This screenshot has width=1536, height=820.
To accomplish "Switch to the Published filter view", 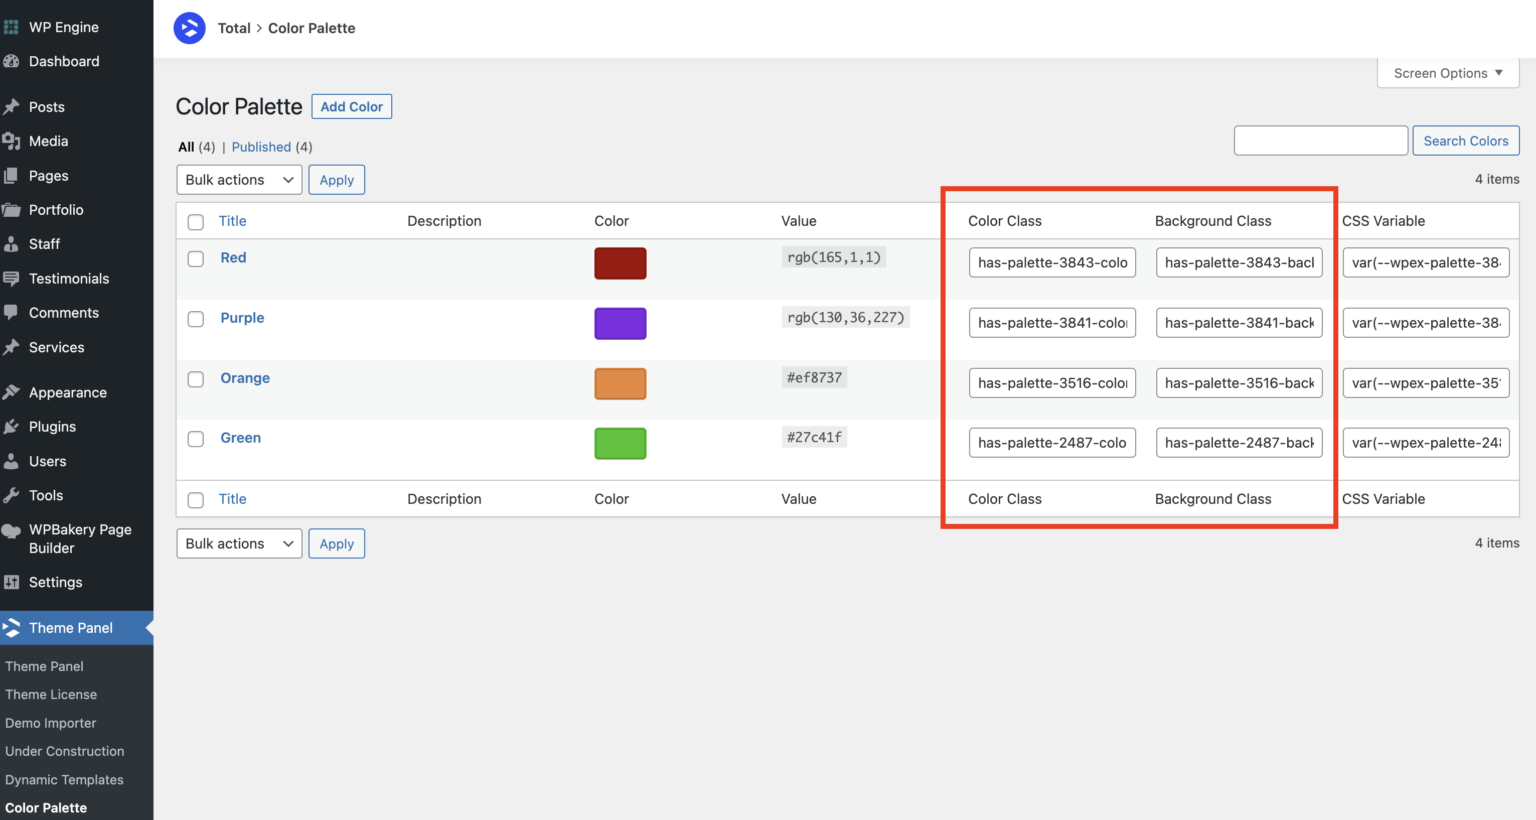I will coord(261,146).
